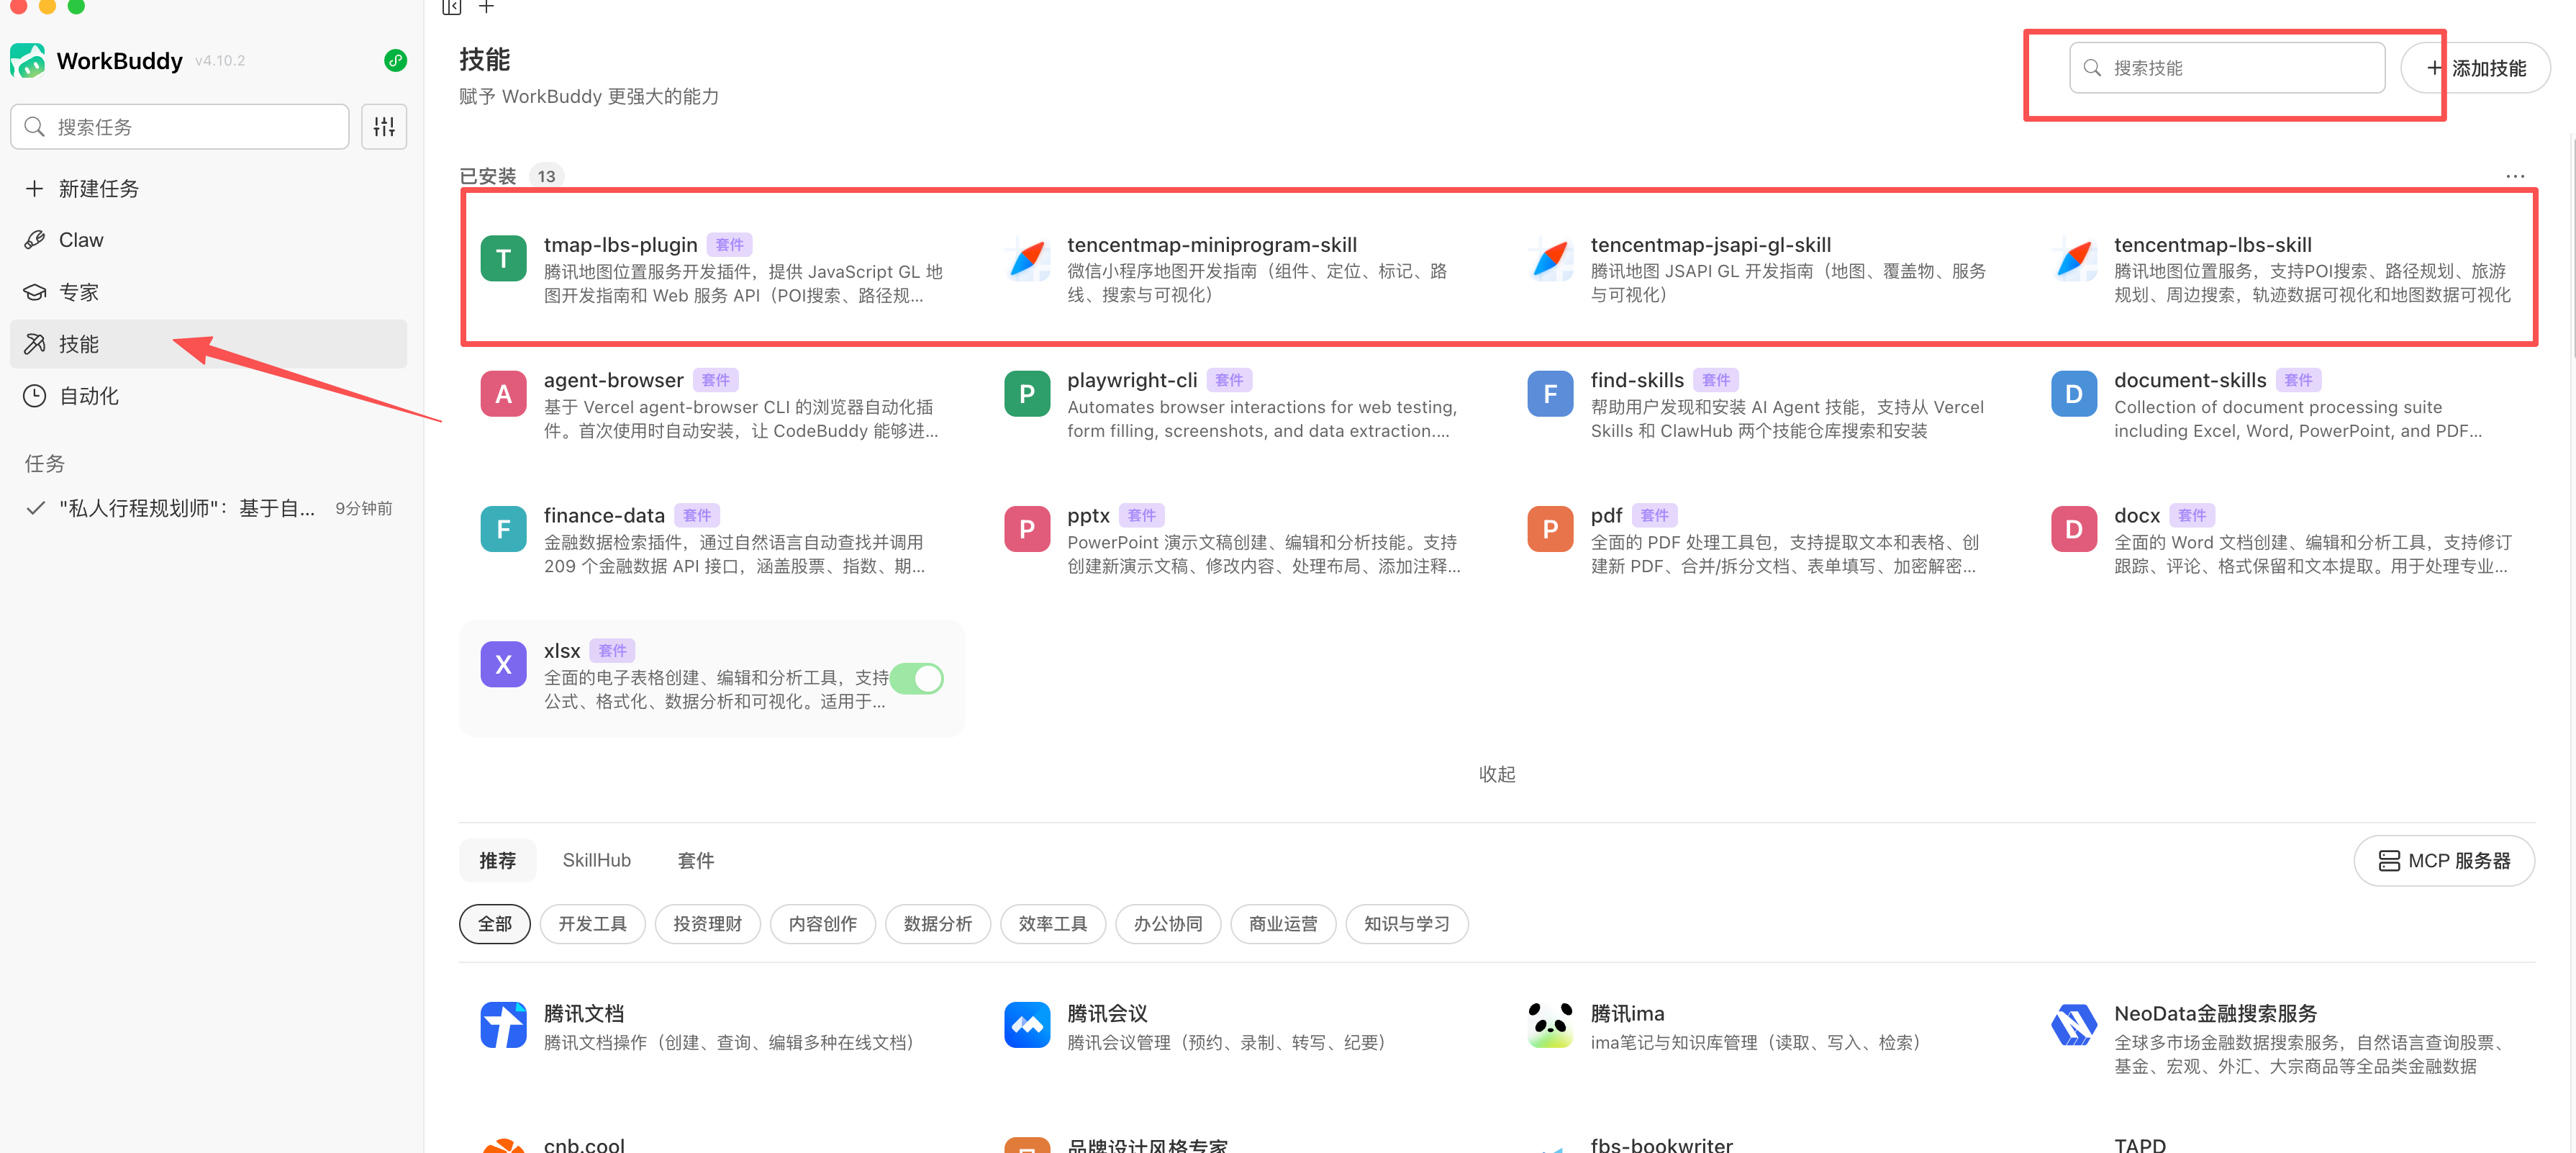Image resolution: width=2576 pixels, height=1153 pixels.
Task: Open the task filter settings icon
Action: tap(384, 127)
